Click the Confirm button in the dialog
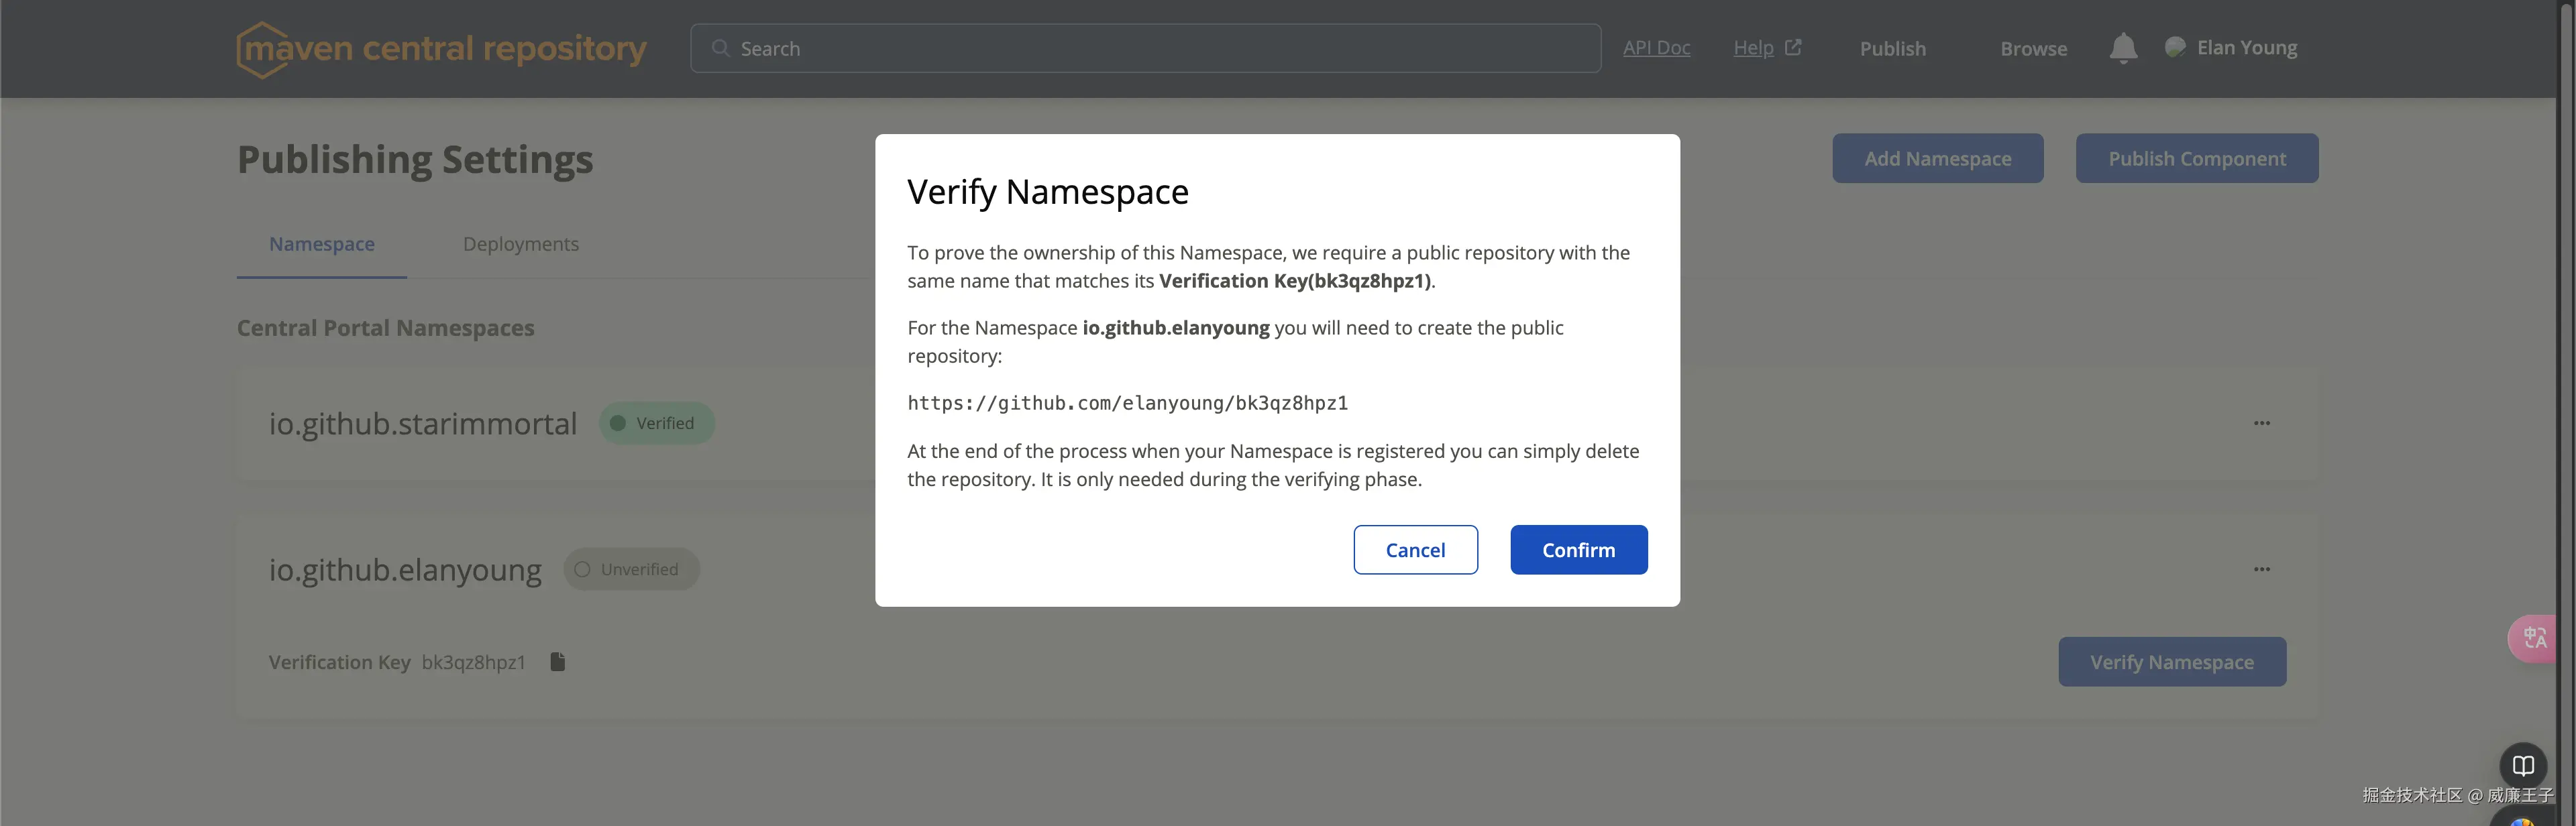This screenshot has height=826, width=2576. [1578, 549]
